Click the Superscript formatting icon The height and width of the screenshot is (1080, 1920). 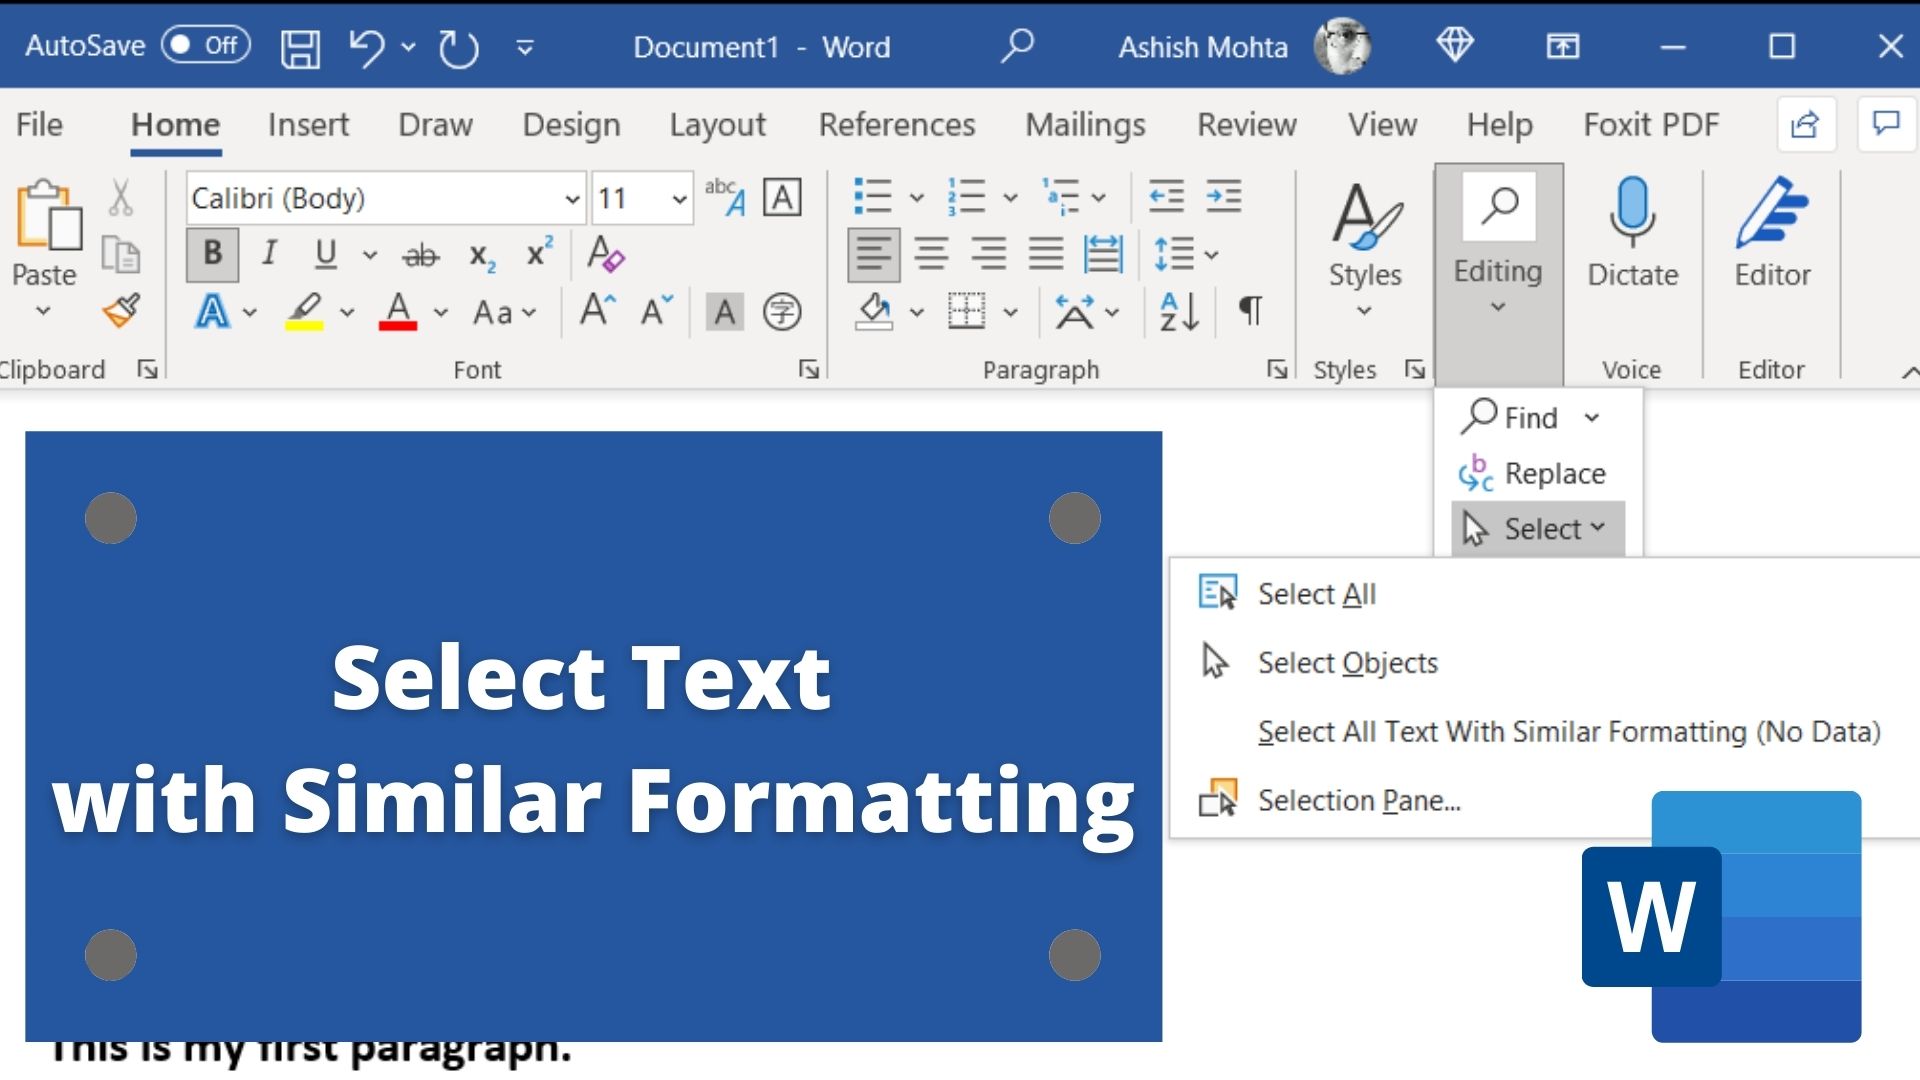(x=535, y=252)
